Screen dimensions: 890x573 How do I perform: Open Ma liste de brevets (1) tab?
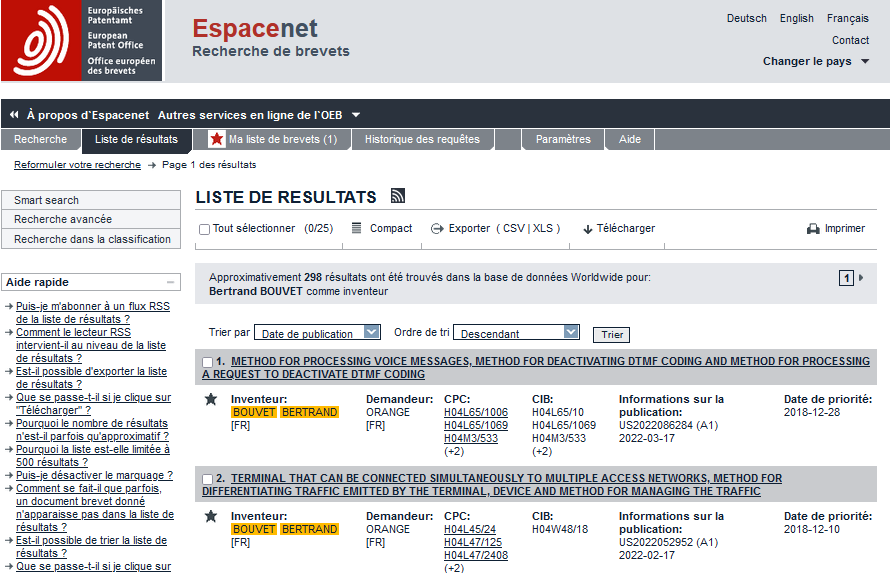pyautogui.click(x=272, y=140)
